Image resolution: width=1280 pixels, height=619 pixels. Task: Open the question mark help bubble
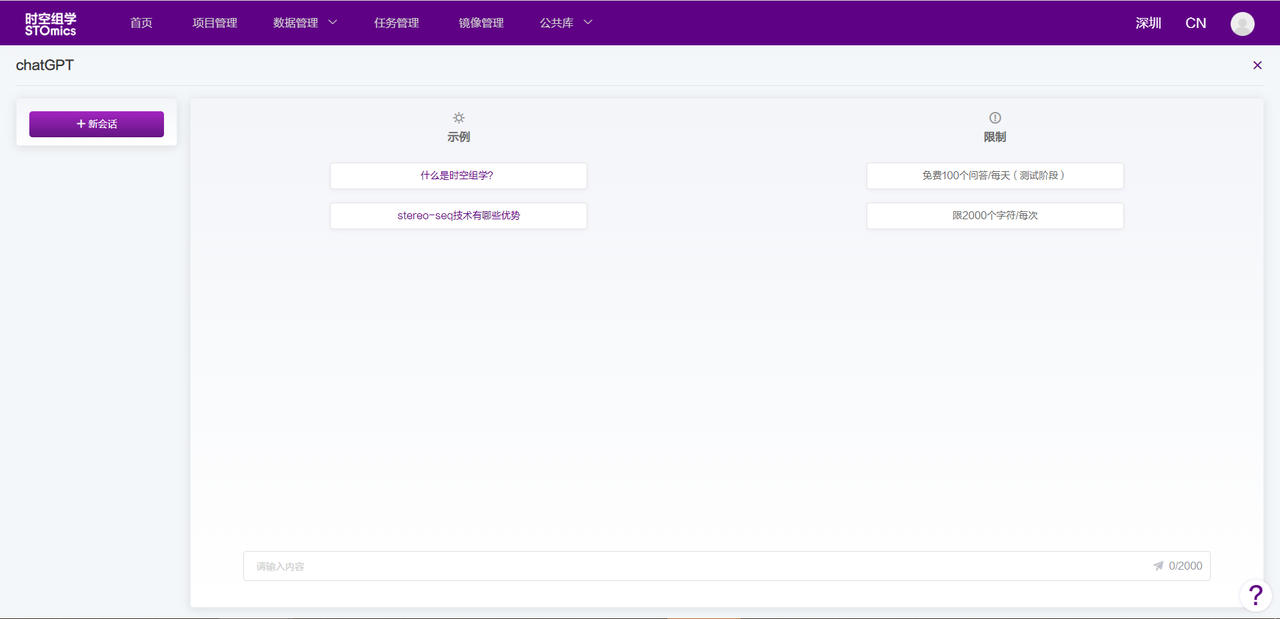tap(1256, 595)
